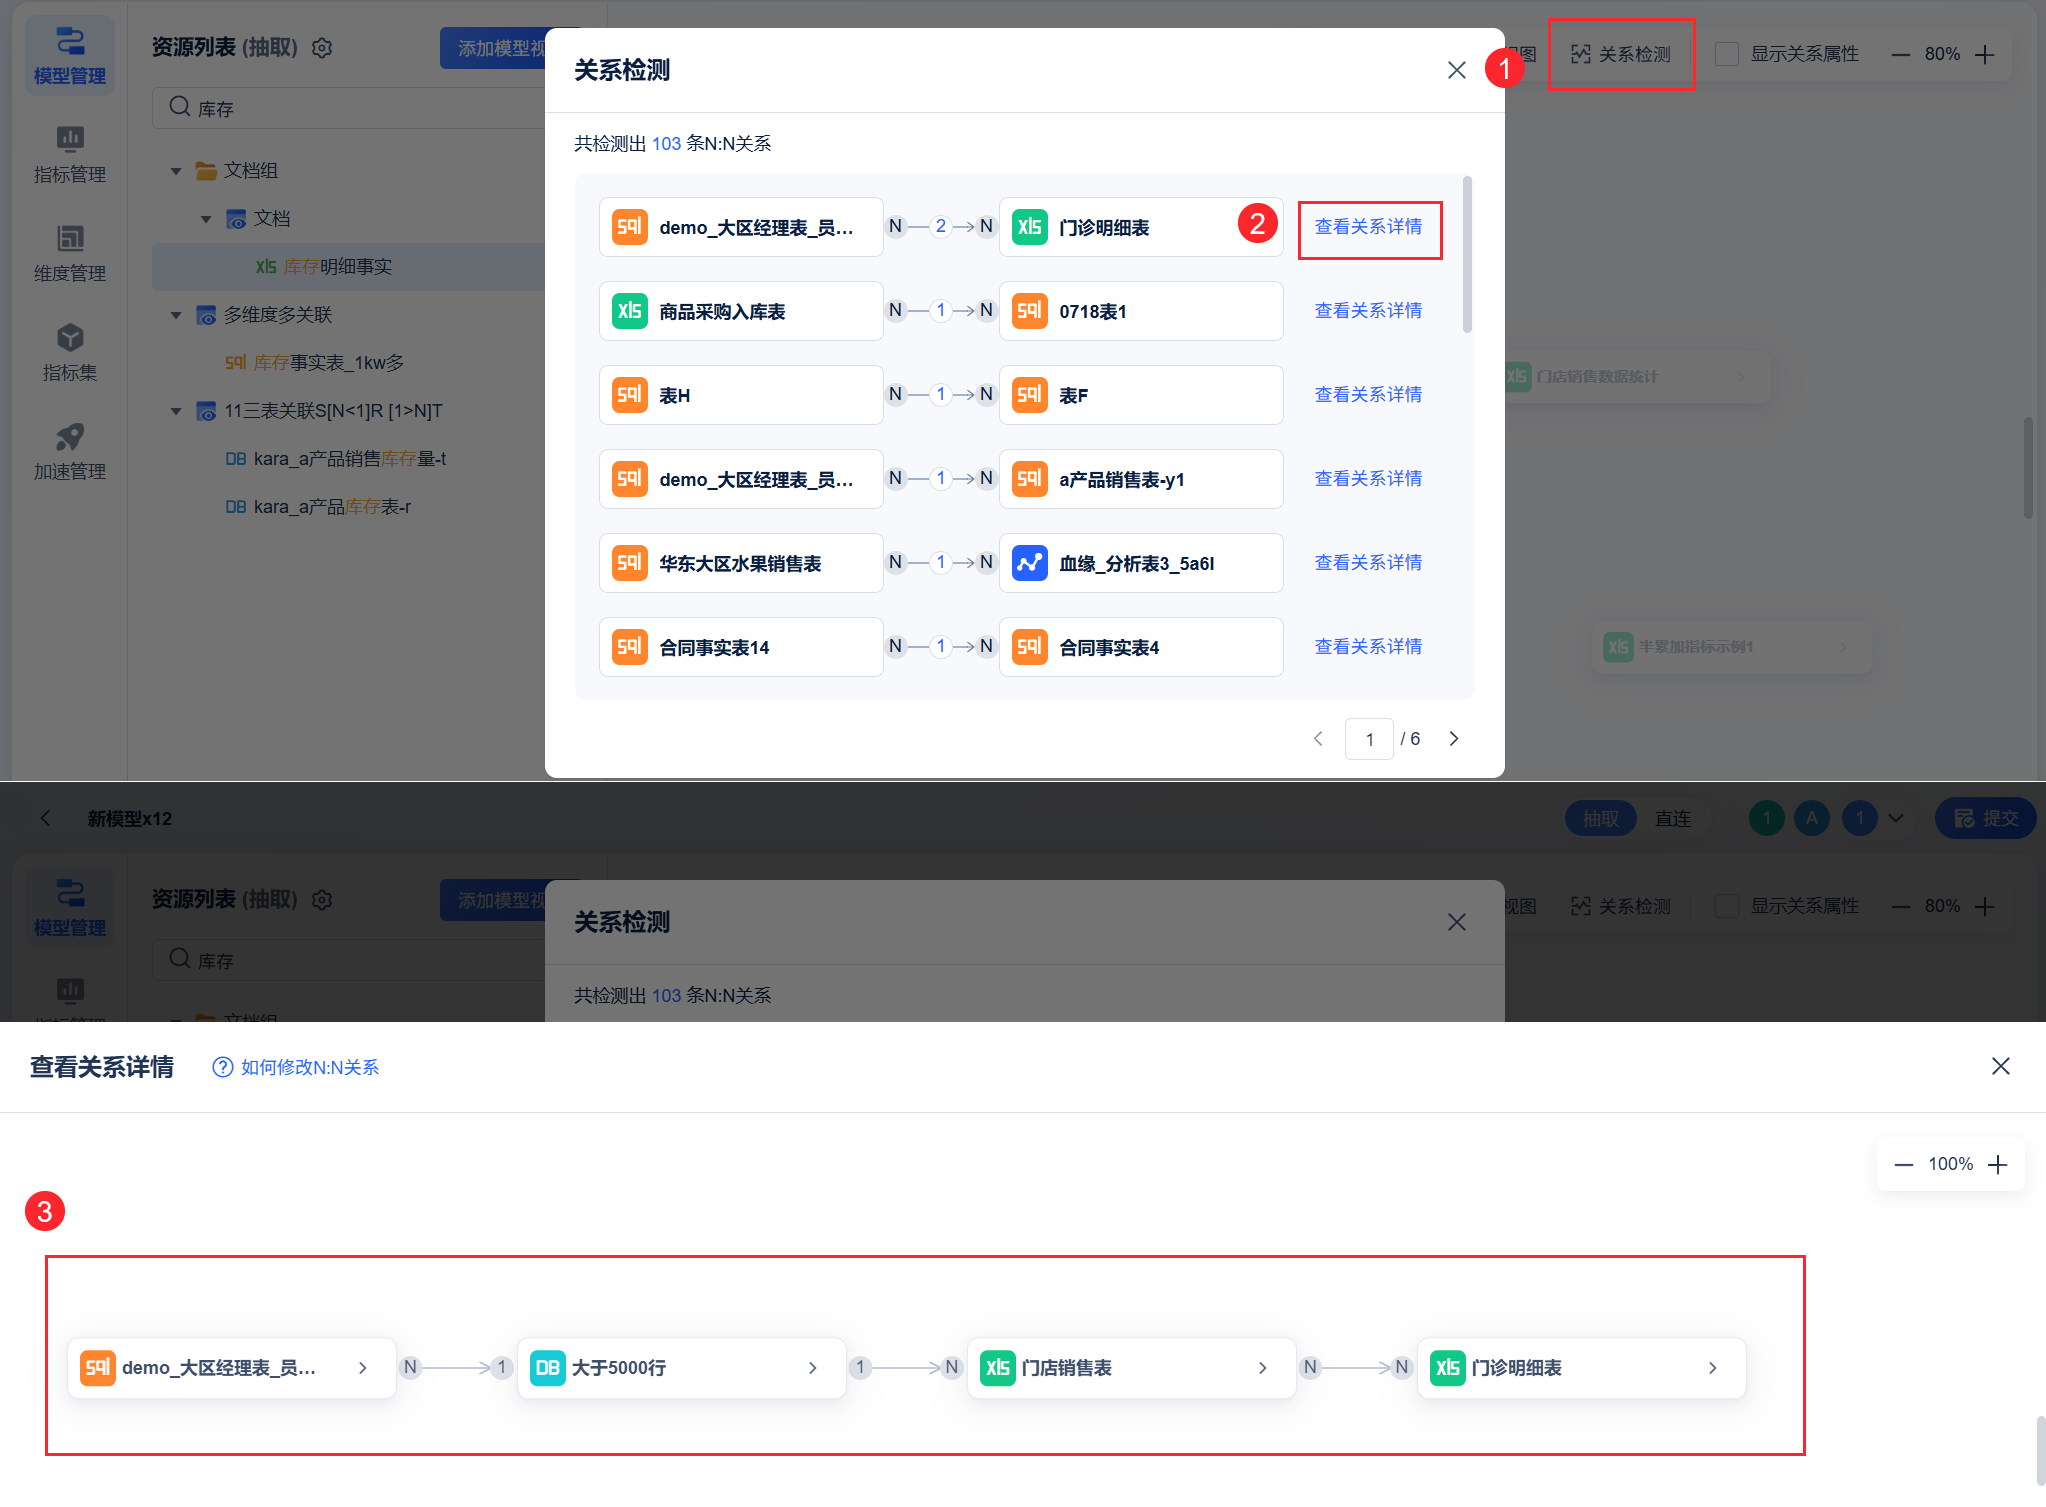Collapse 多维度多关联 tree node

[x=176, y=315]
